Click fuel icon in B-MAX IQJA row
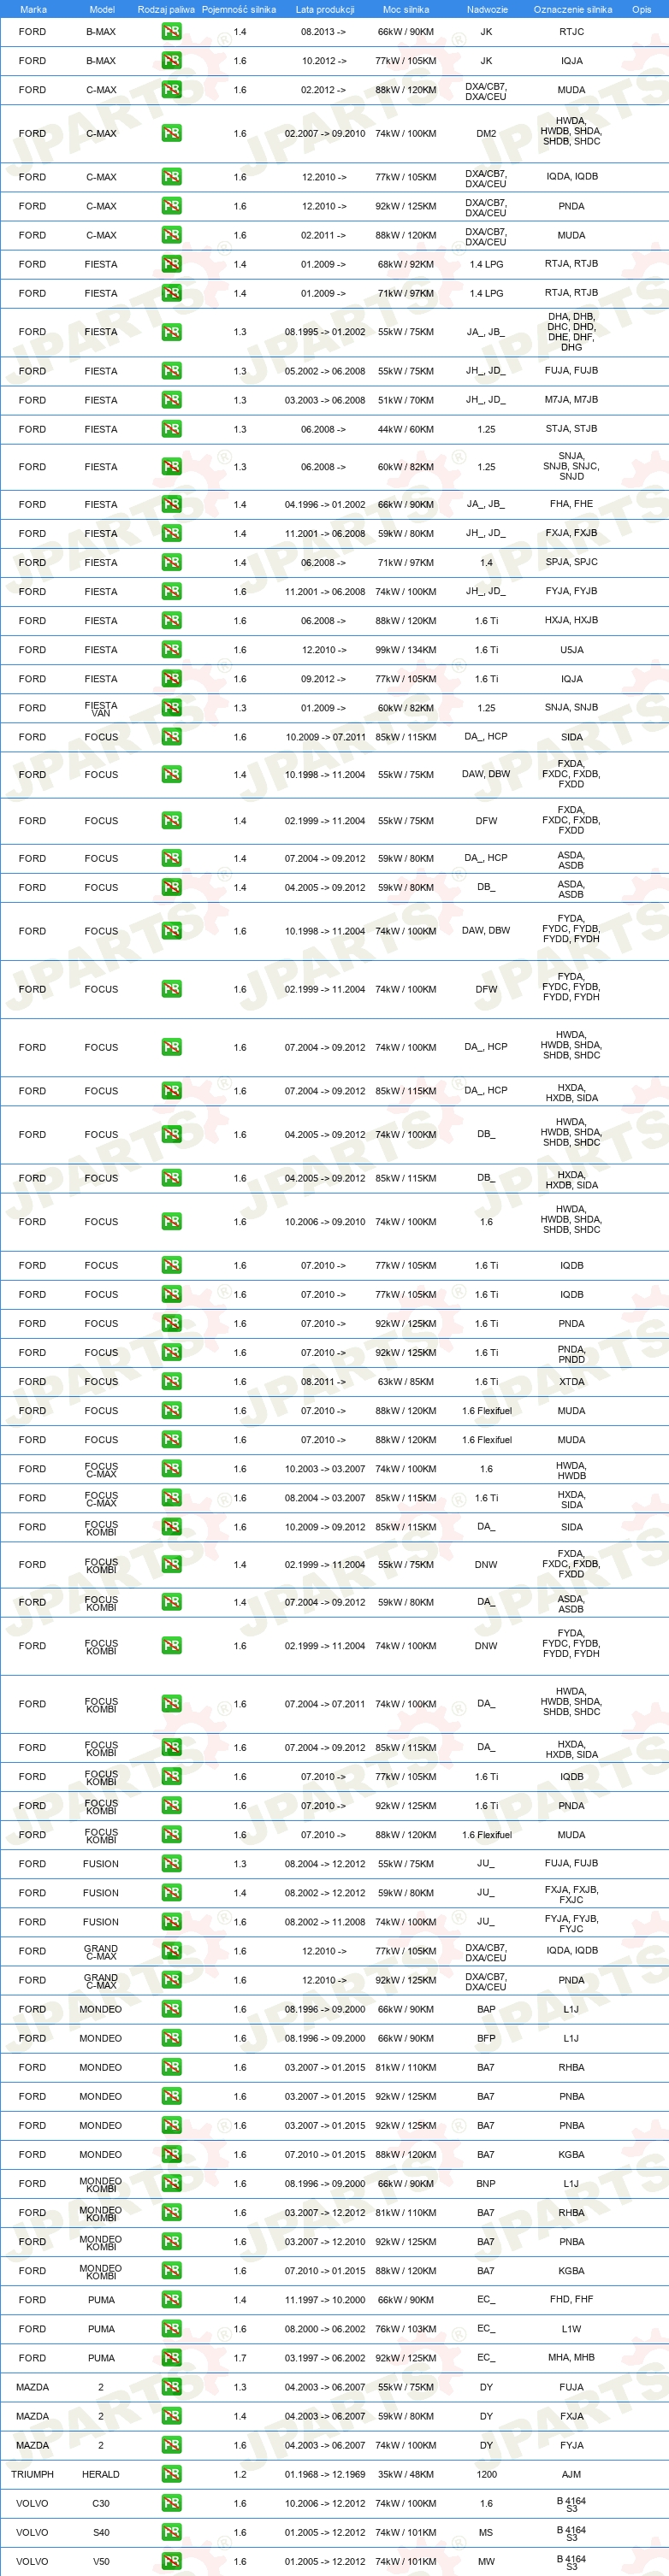Viewport: 669px width, 2576px height. tap(171, 61)
